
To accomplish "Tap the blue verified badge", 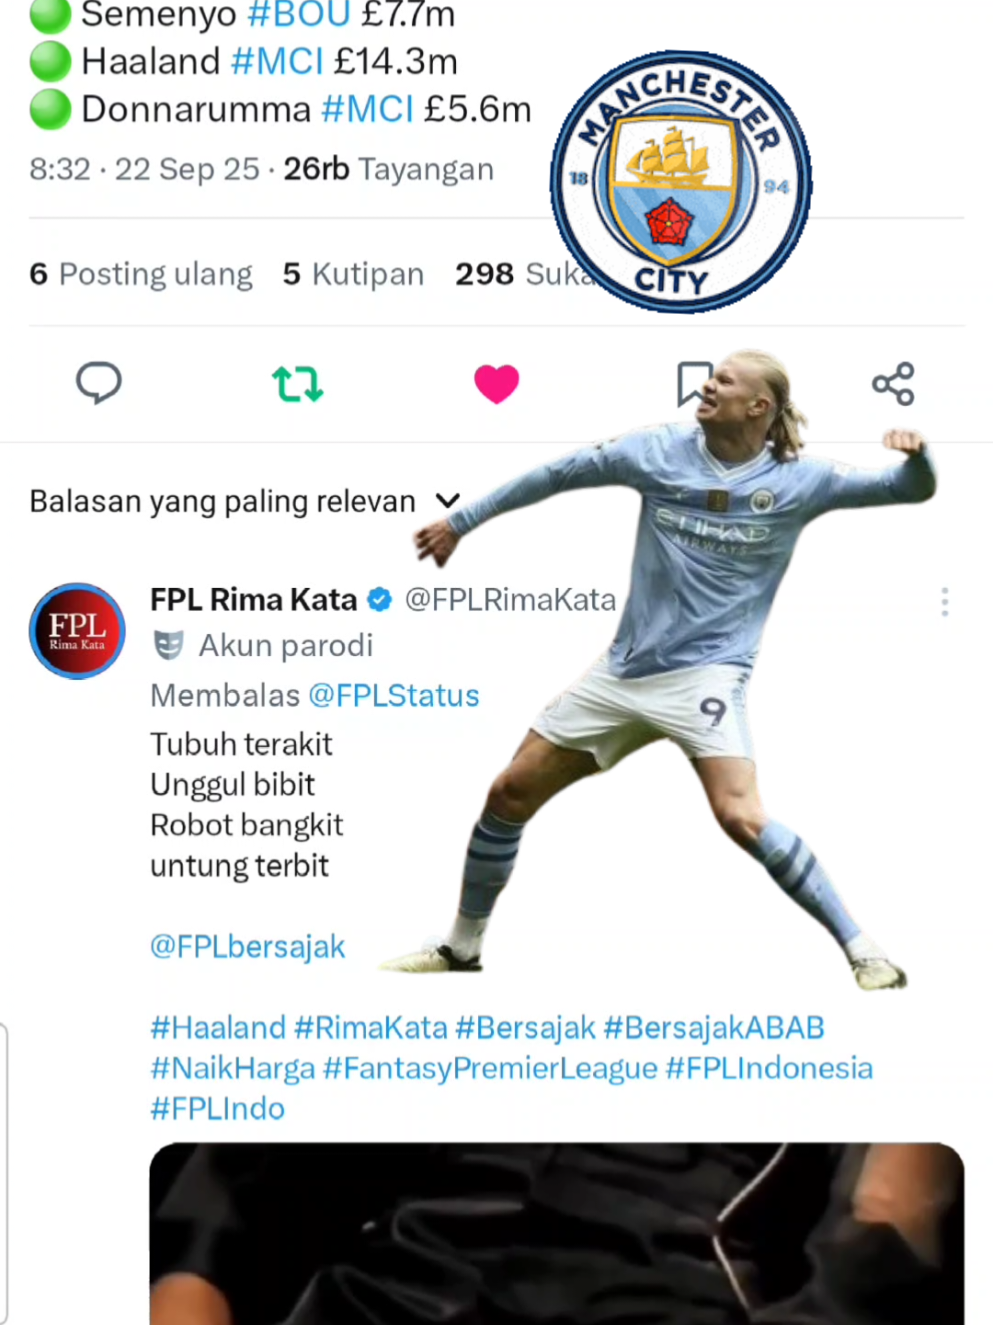I will click(380, 600).
